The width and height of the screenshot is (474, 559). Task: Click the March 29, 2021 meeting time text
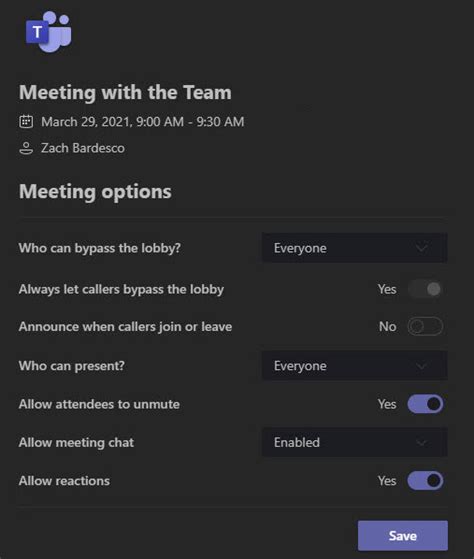[x=143, y=122]
